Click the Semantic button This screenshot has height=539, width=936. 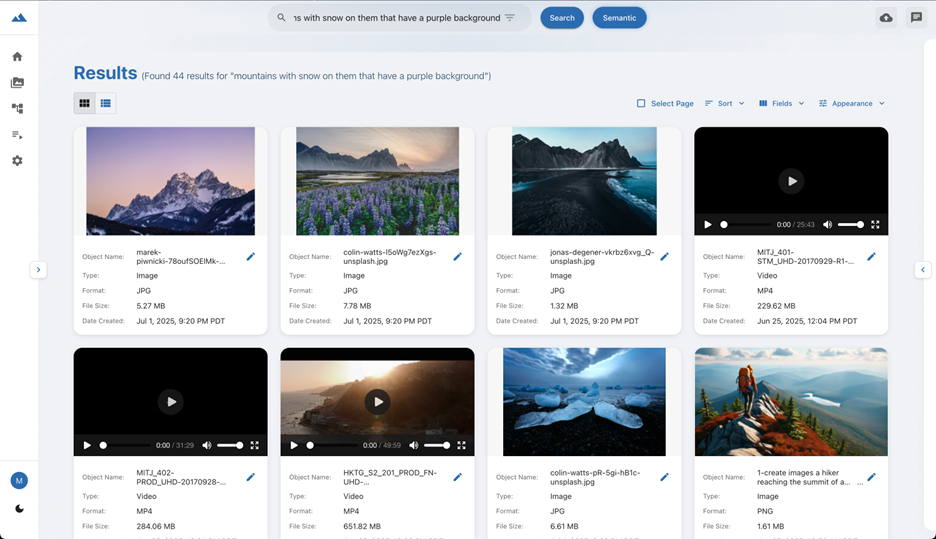click(619, 18)
